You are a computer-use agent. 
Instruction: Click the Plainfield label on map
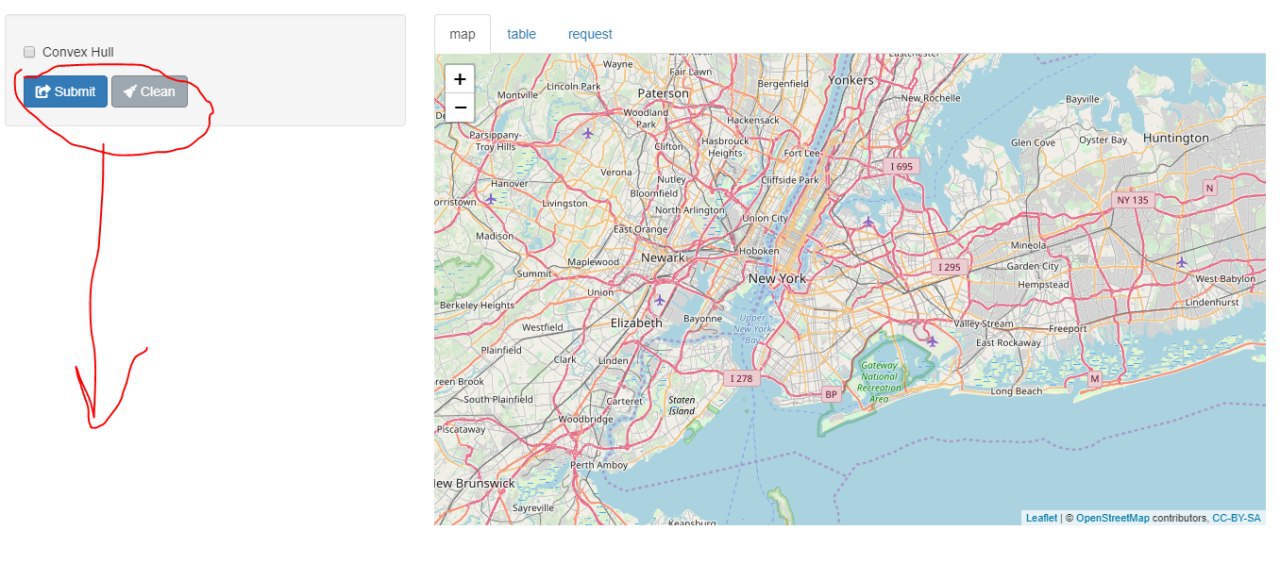pyautogui.click(x=501, y=350)
